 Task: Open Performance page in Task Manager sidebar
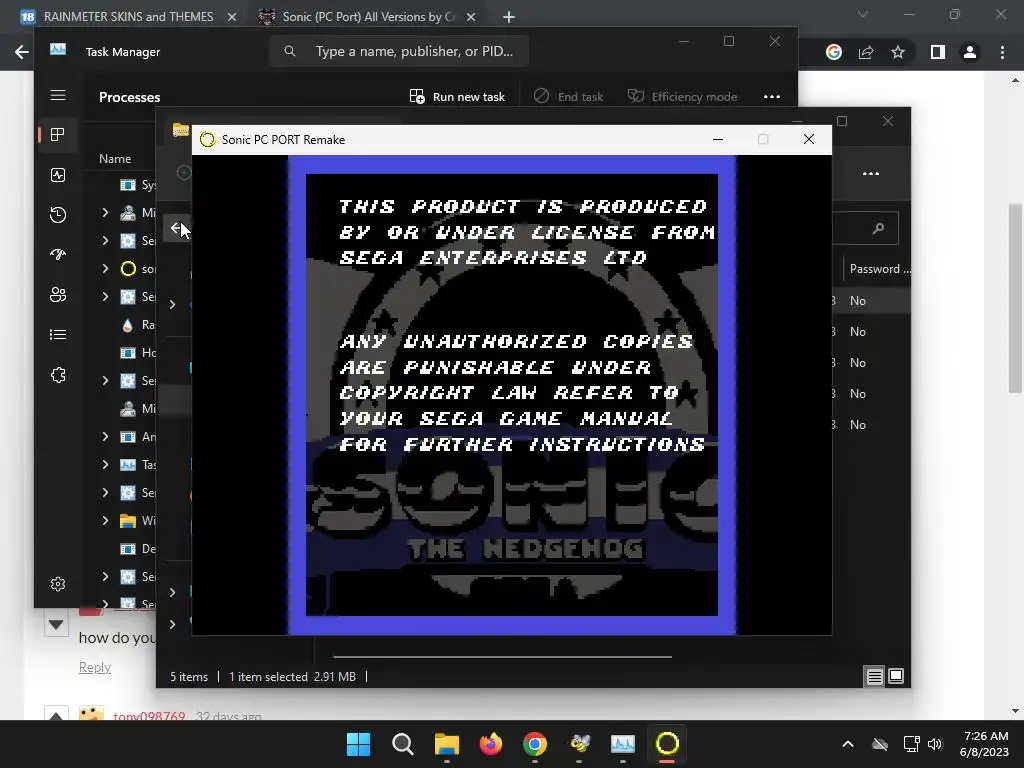point(58,175)
